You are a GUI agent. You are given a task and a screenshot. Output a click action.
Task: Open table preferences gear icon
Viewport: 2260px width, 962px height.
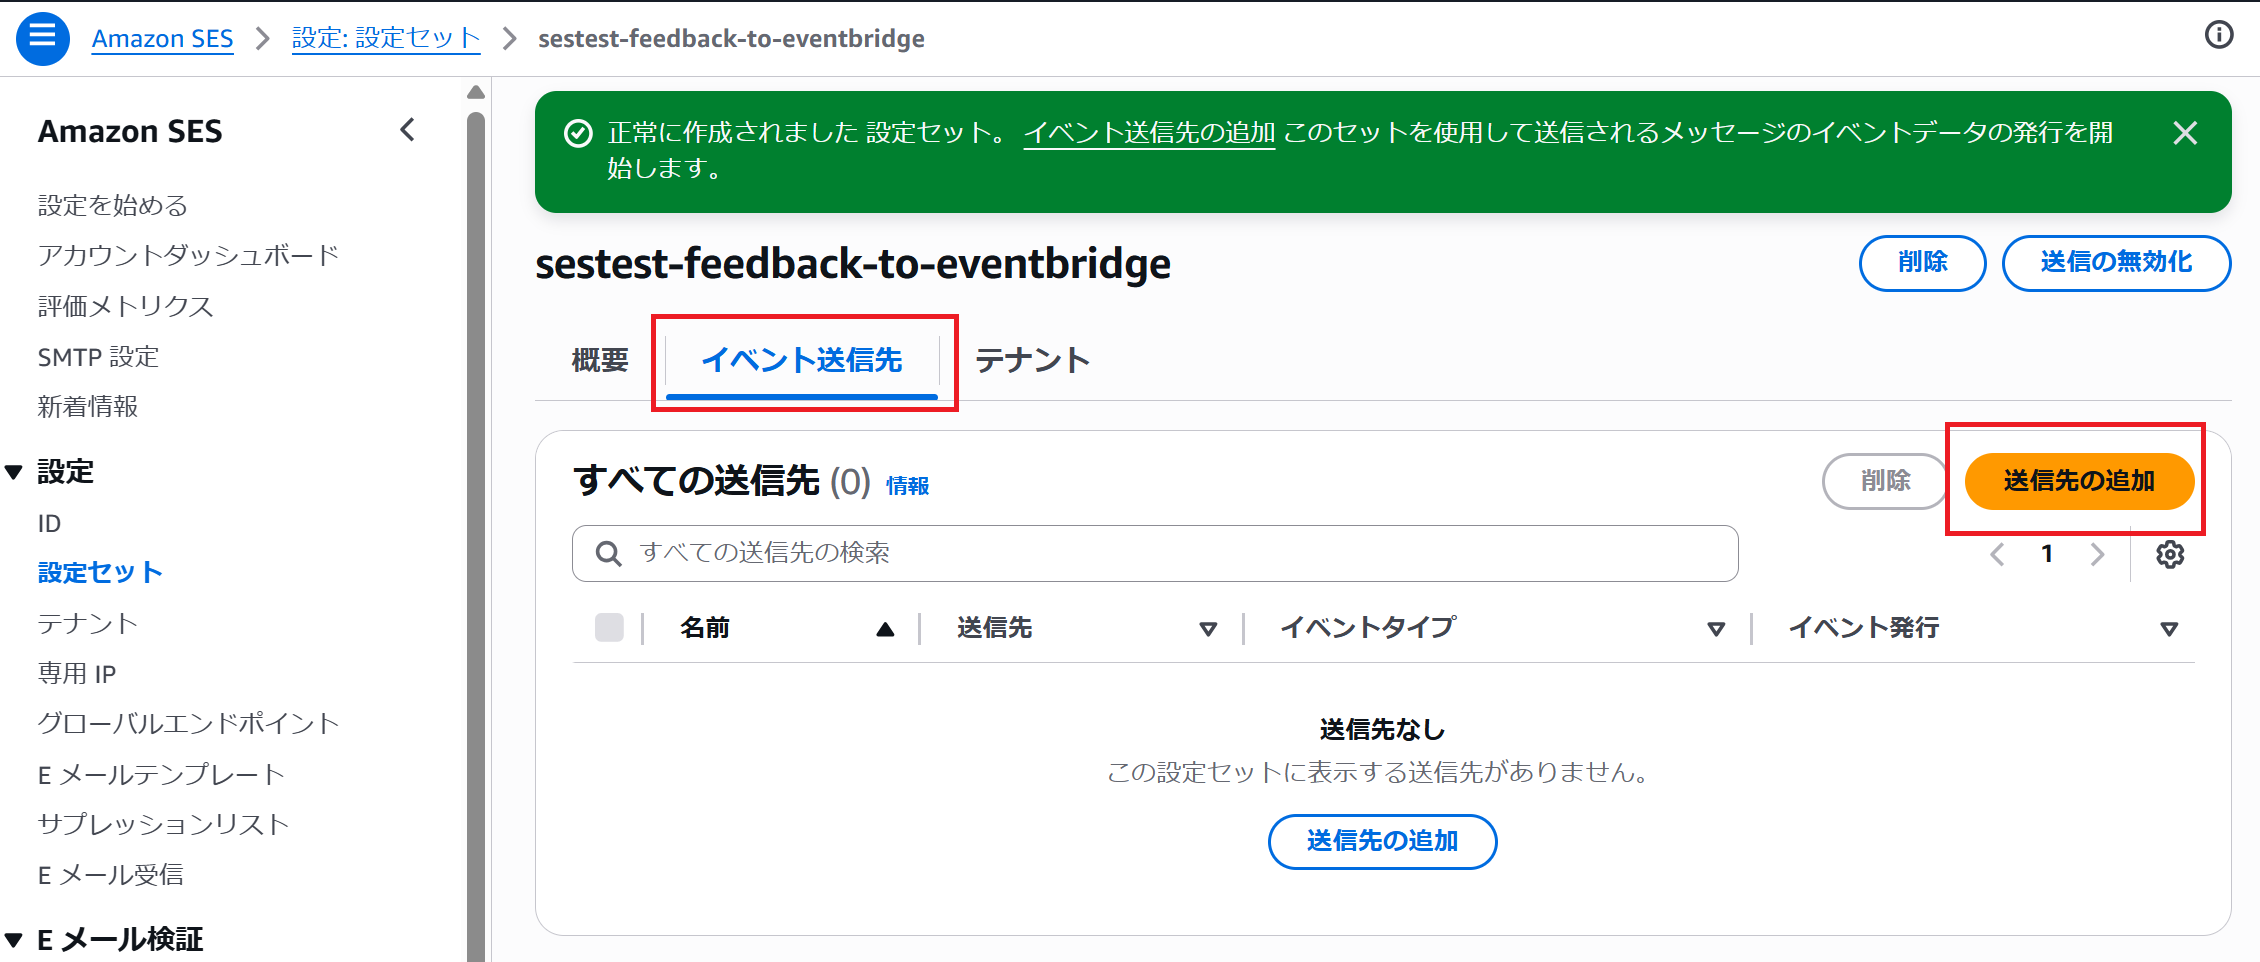[2169, 554]
